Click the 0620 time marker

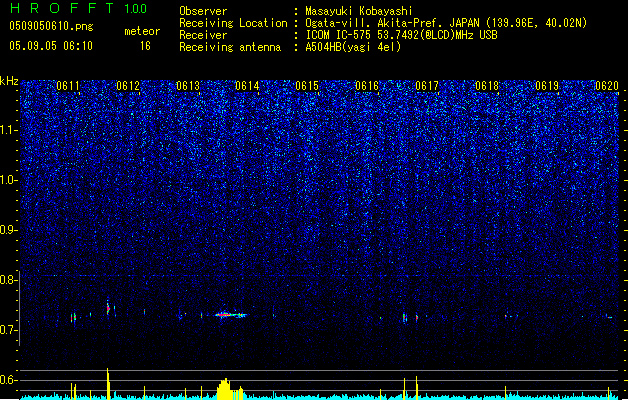607,86
